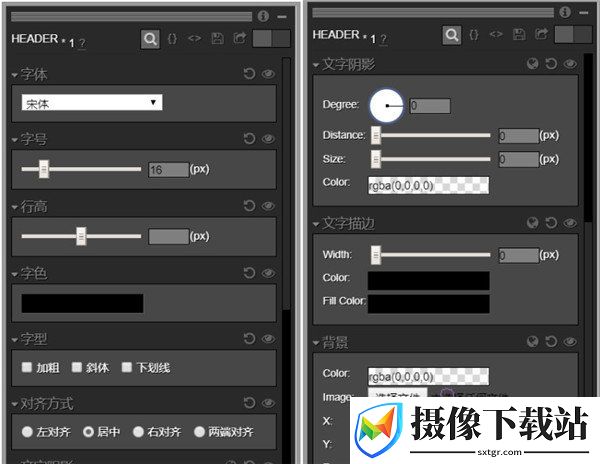Reset the 文字描边 section
600x464 pixels.
coord(551,223)
